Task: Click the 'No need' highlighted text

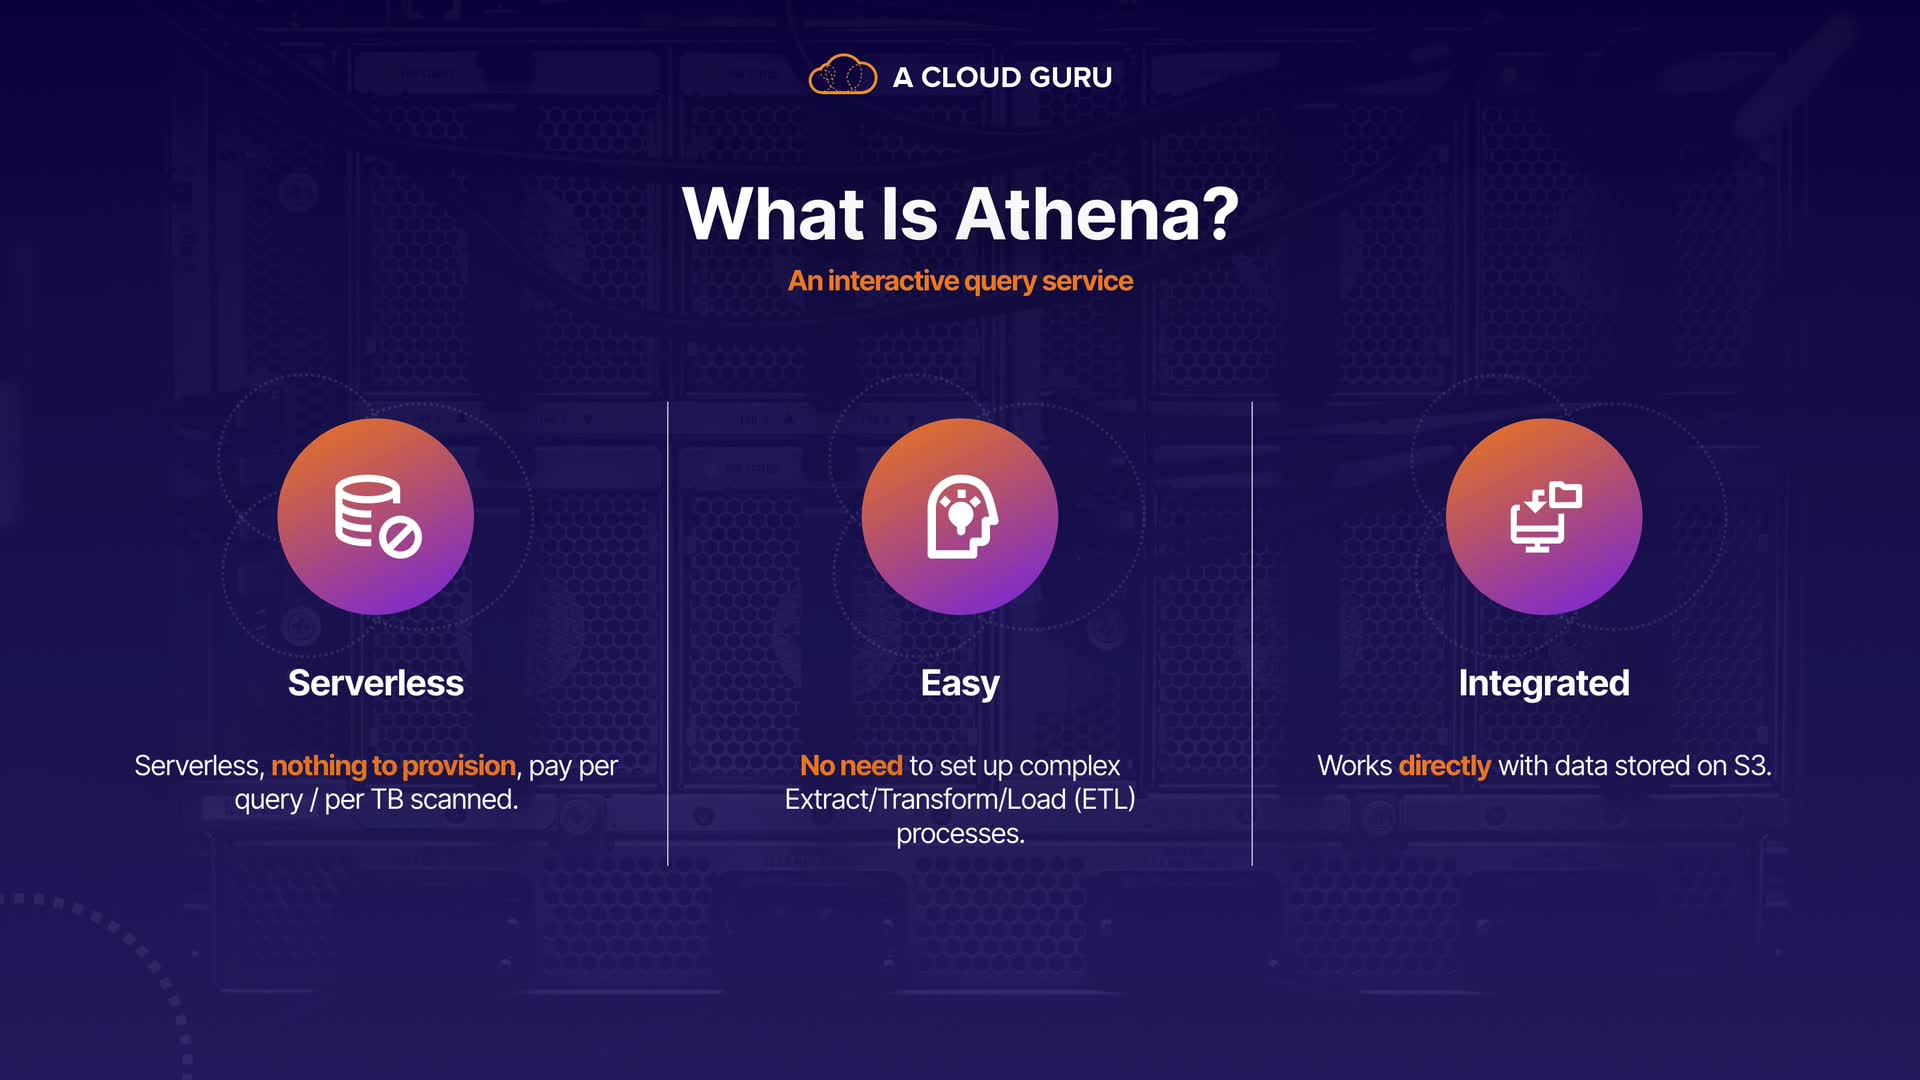Action: tap(851, 766)
